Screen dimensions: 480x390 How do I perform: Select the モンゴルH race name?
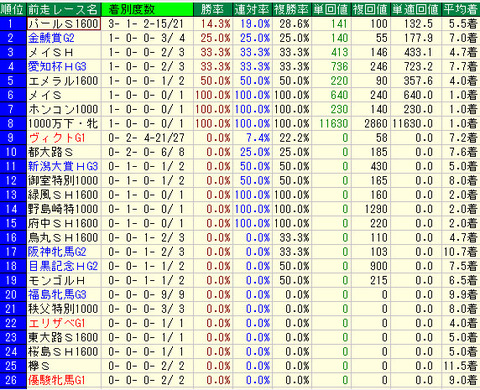point(57,281)
